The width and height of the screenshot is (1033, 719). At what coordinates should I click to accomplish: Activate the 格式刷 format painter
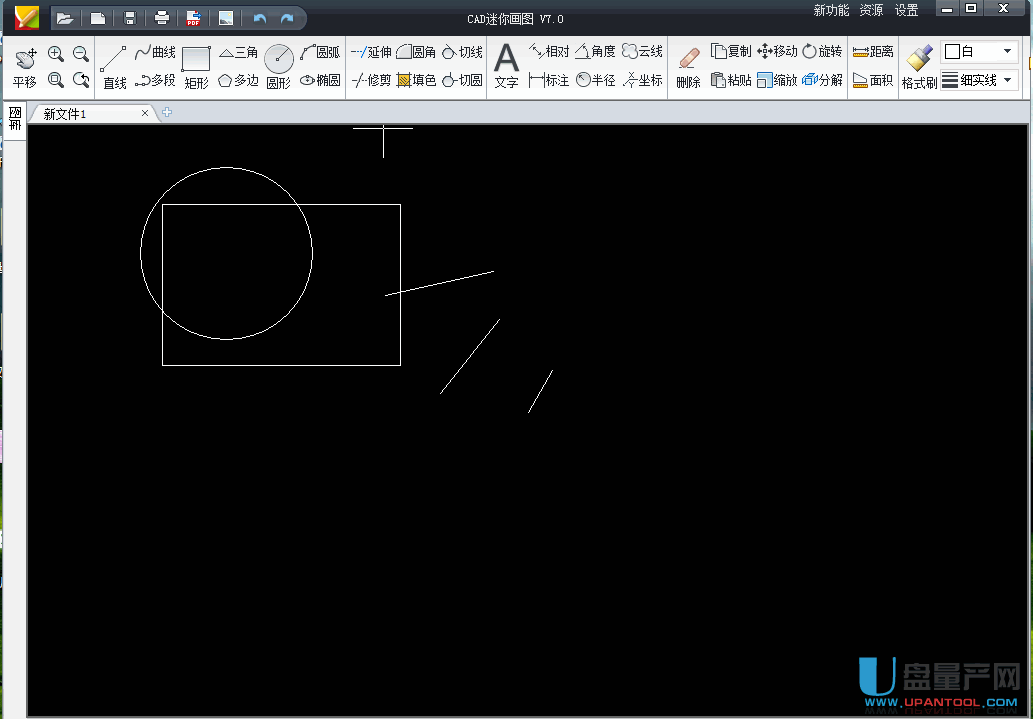(x=920, y=67)
